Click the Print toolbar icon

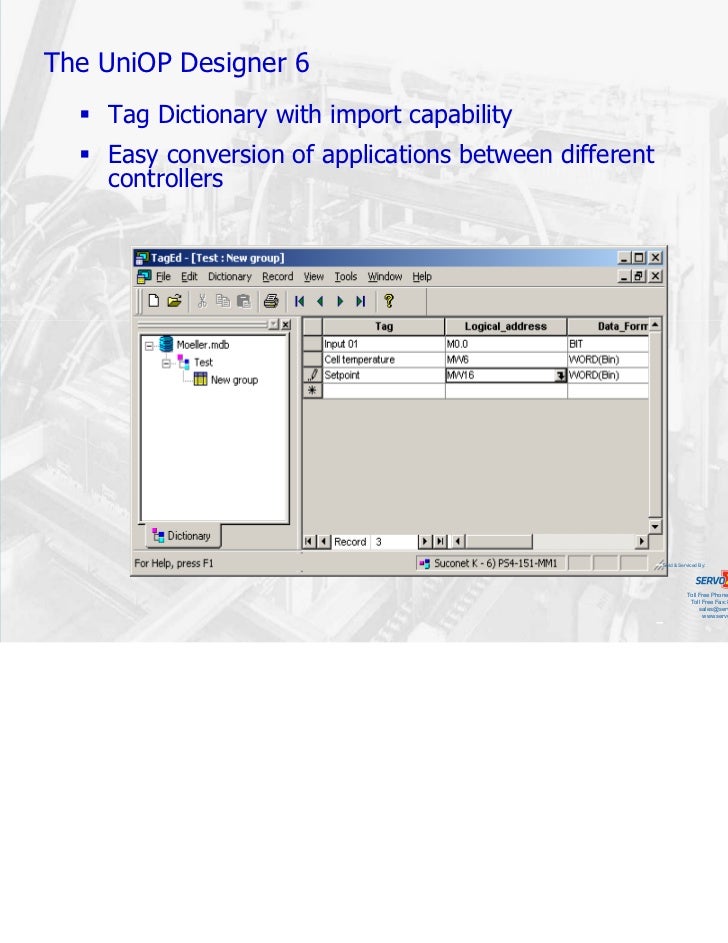pyautogui.click(x=271, y=301)
